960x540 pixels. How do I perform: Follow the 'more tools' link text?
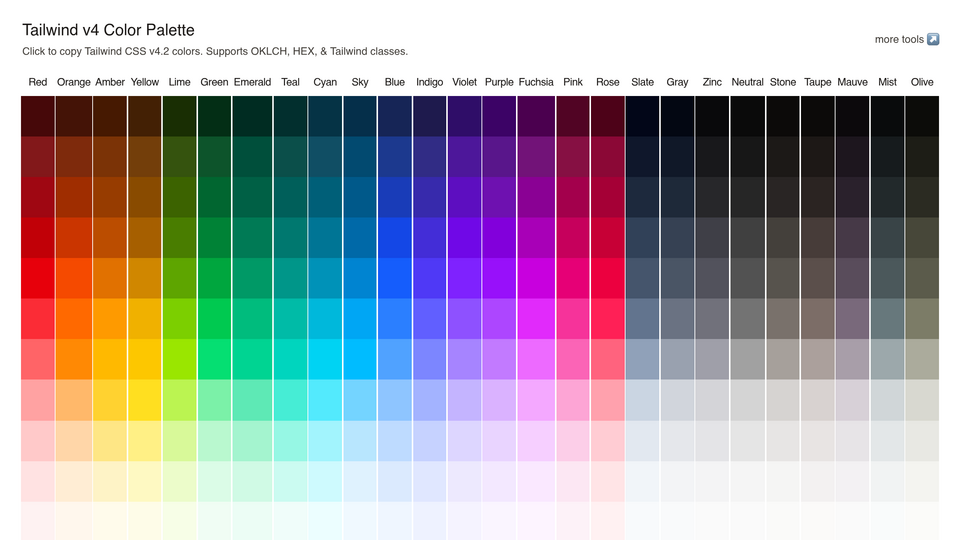tap(899, 39)
